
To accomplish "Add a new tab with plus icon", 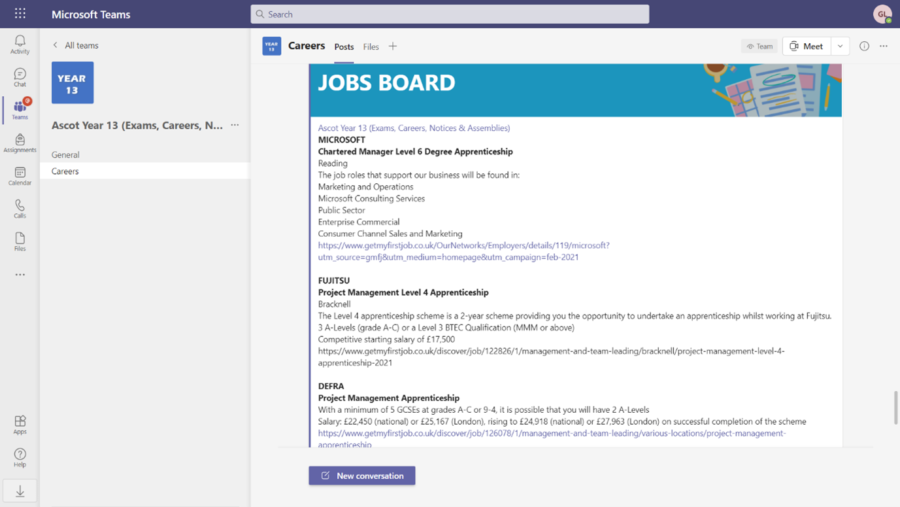I will [x=393, y=46].
